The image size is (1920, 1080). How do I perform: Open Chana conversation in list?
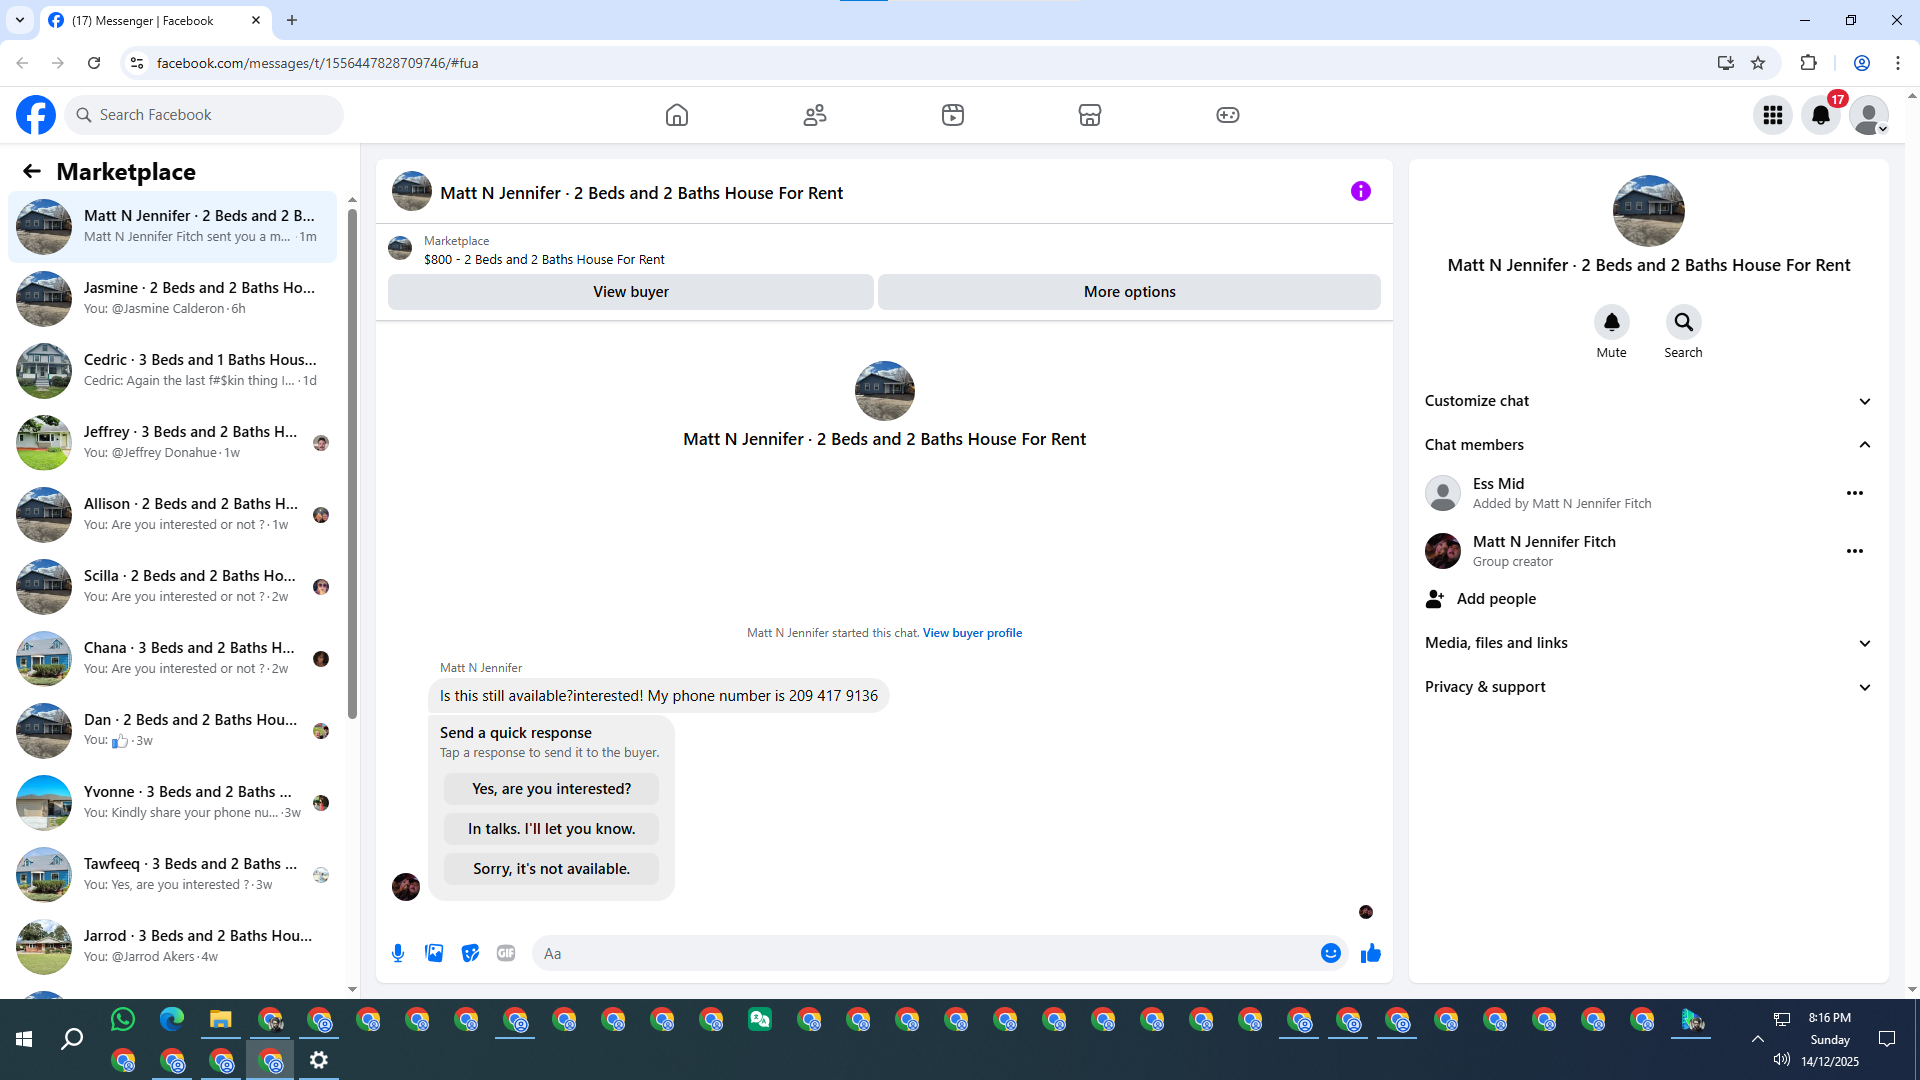point(173,659)
